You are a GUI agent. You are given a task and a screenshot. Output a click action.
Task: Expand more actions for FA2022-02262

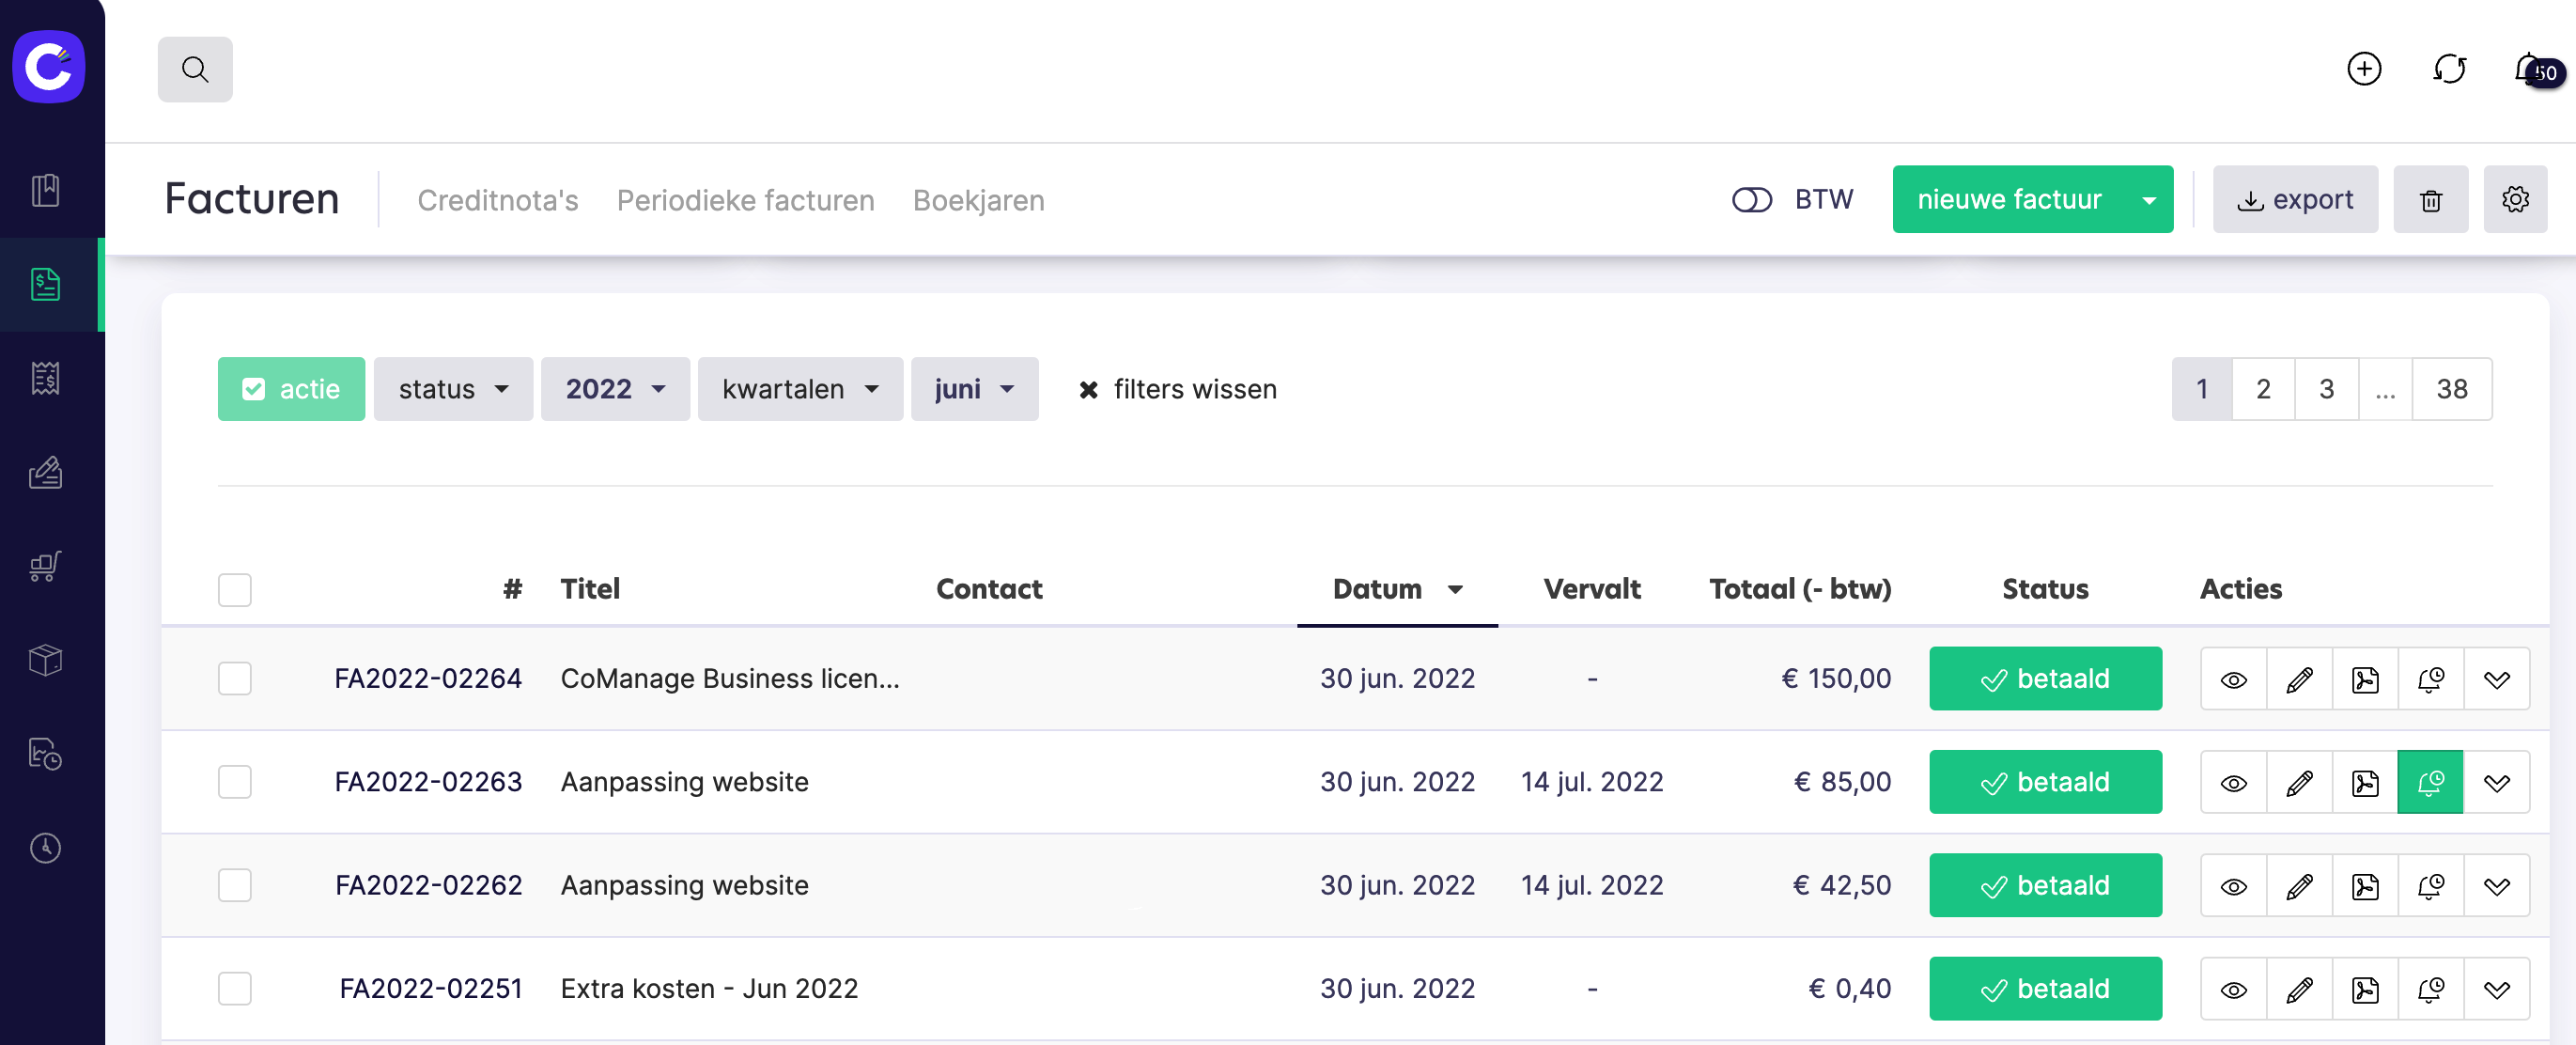pyautogui.click(x=2496, y=885)
